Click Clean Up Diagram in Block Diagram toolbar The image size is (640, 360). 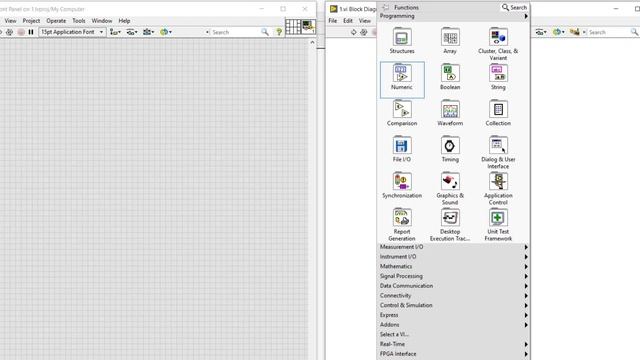coord(575,32)
